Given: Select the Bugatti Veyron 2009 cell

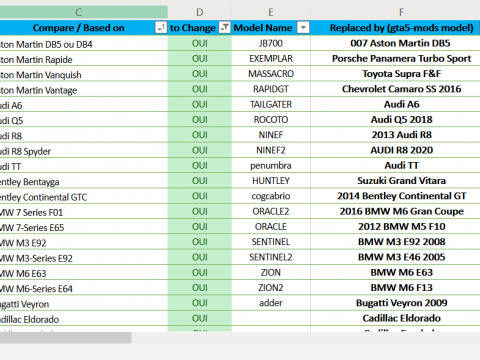Looking at the screenshot, I should (x=395, y=303).
